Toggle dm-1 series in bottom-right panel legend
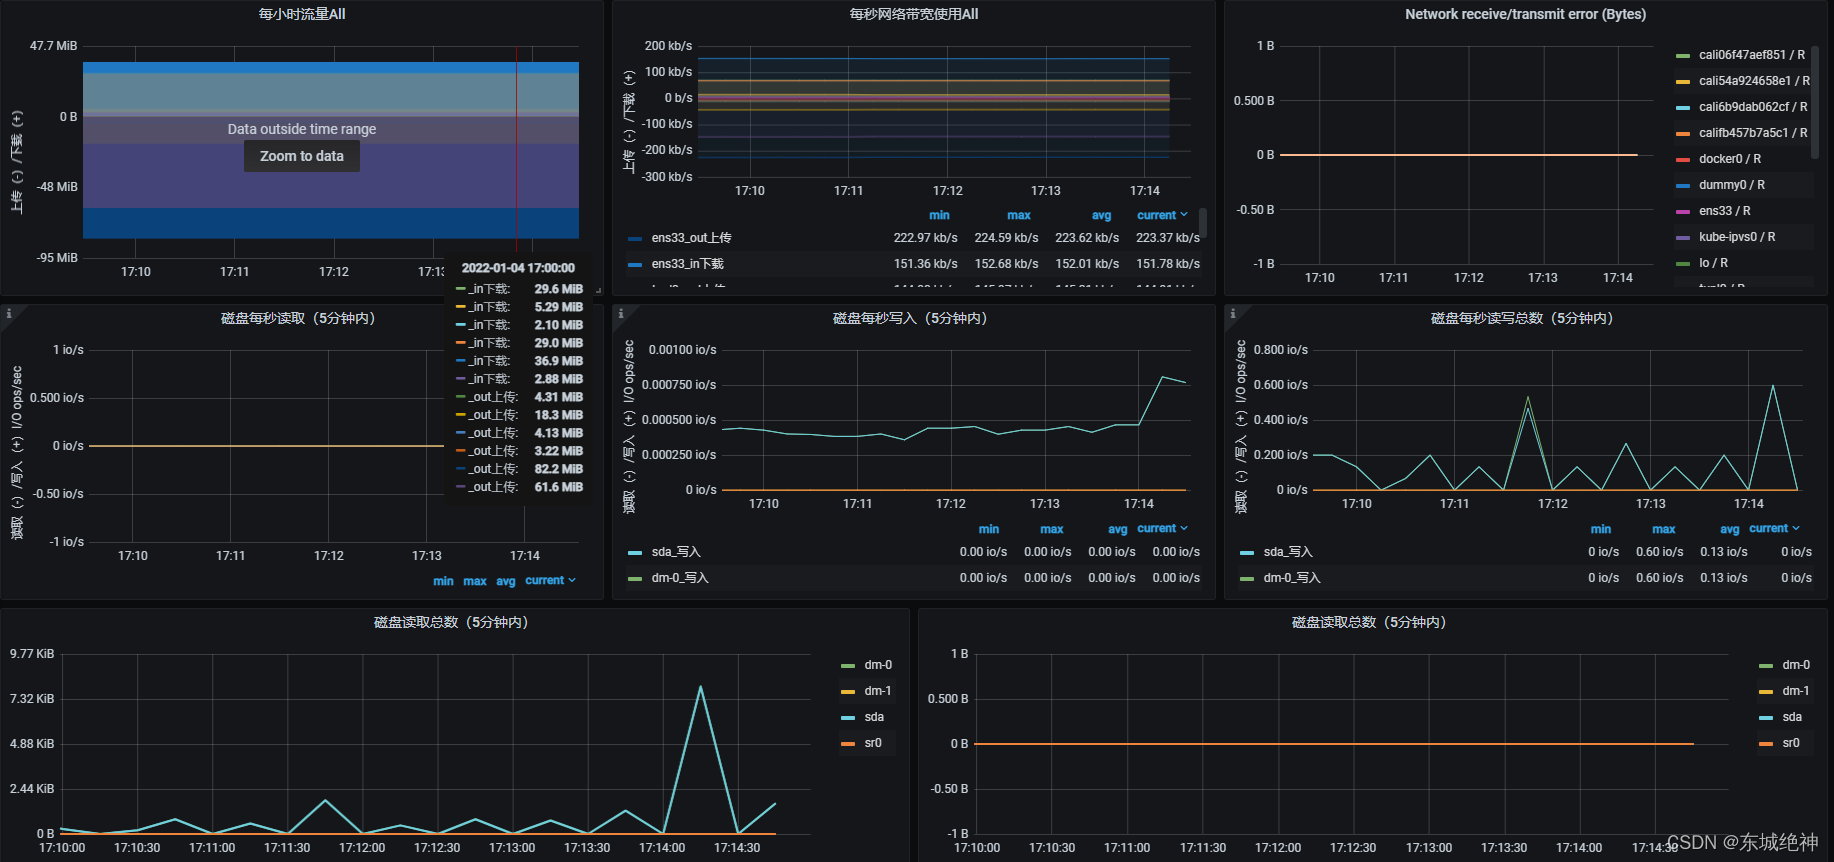The height and width of the screenshot is (862, 1834). coord(1796,691)
